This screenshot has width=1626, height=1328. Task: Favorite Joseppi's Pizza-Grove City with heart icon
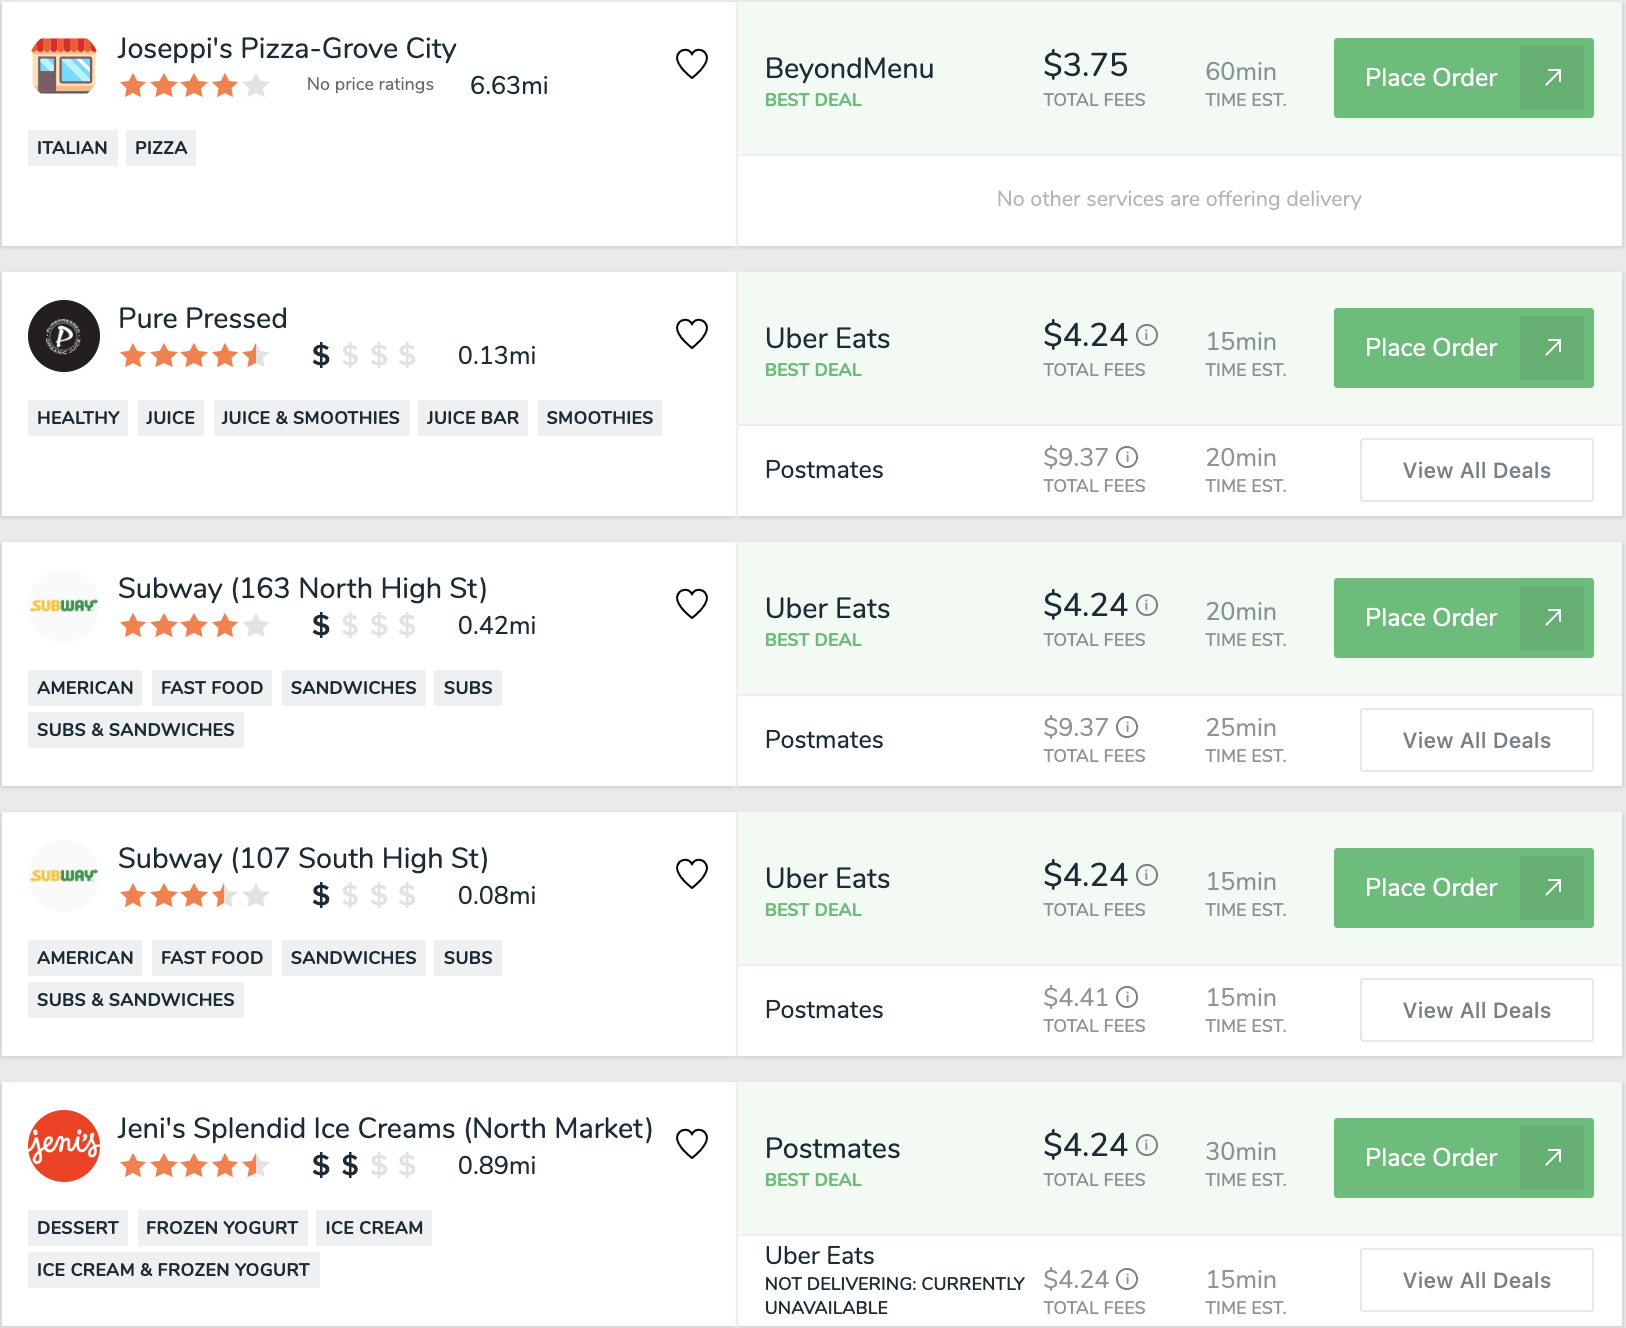pyautogui.click(x=692, y=64)
